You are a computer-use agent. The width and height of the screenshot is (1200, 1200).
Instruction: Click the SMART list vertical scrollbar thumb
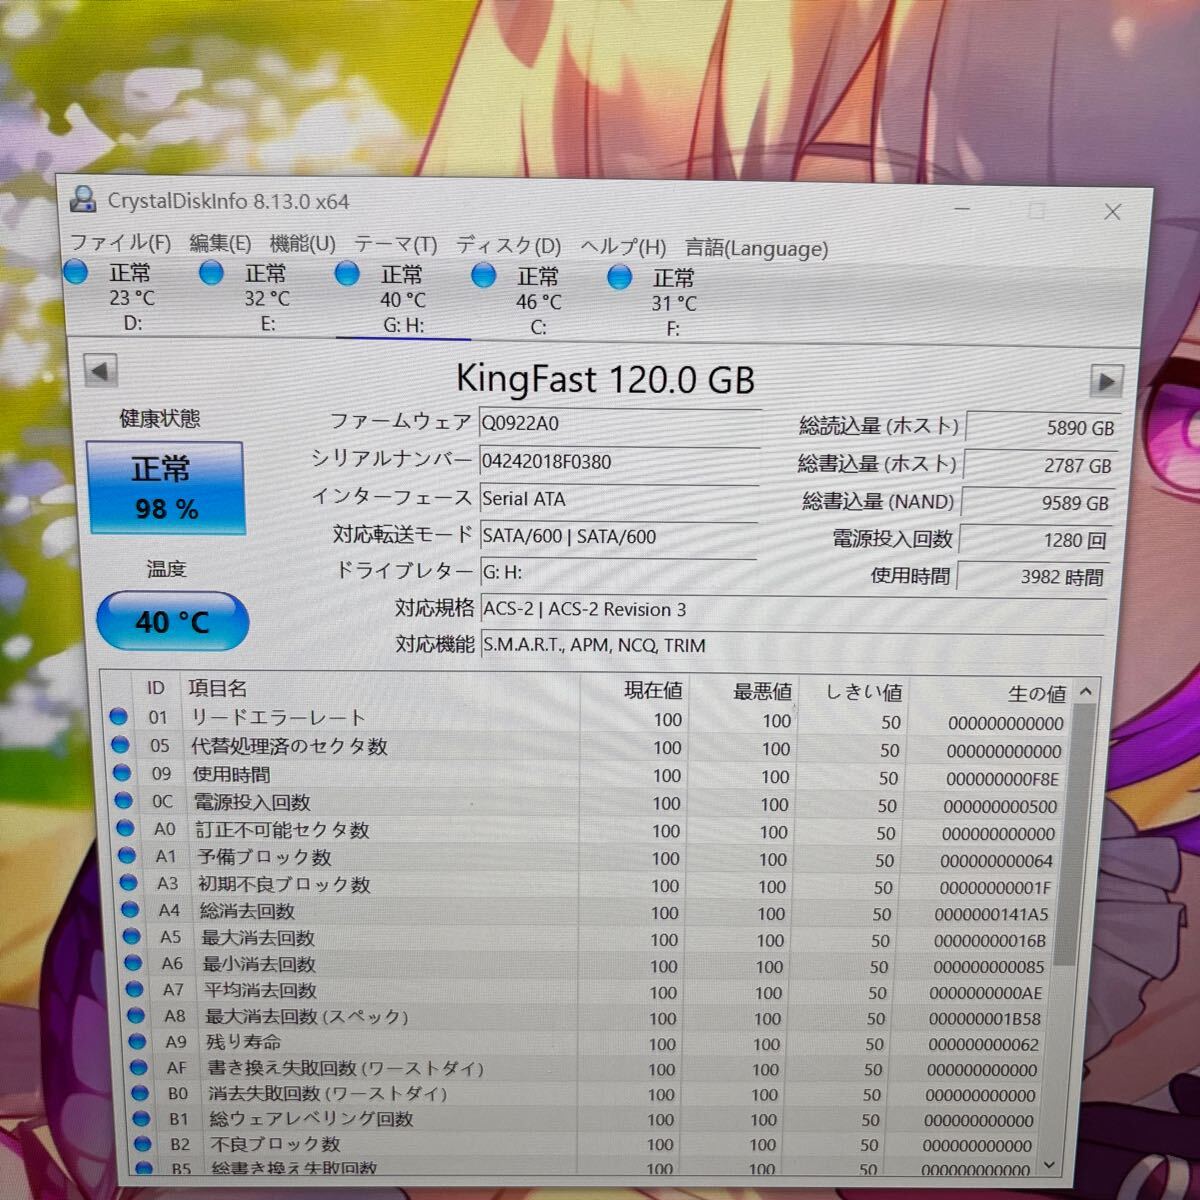[1077, 832]
